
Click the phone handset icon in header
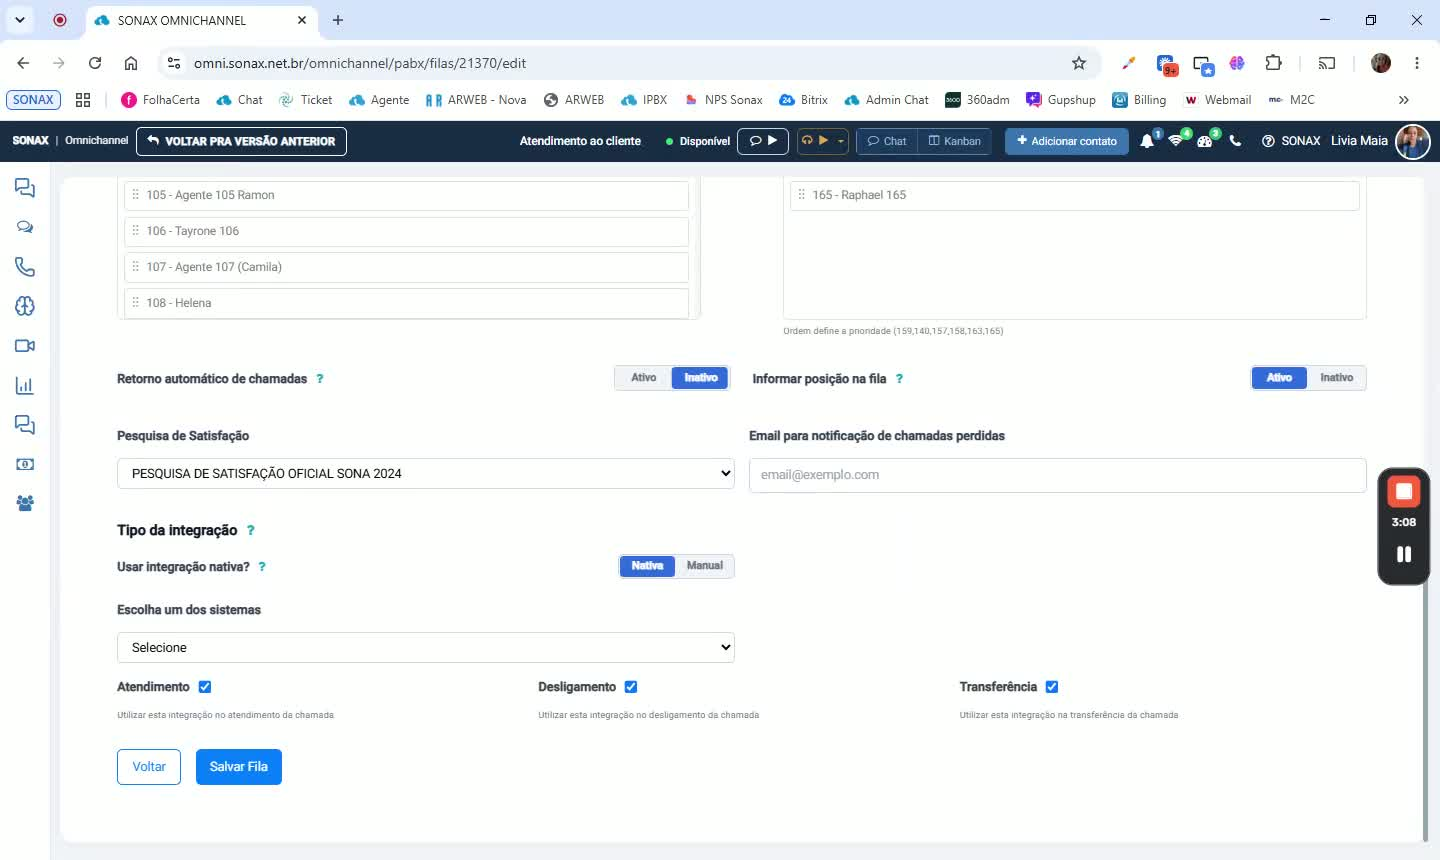[1235, 141]
